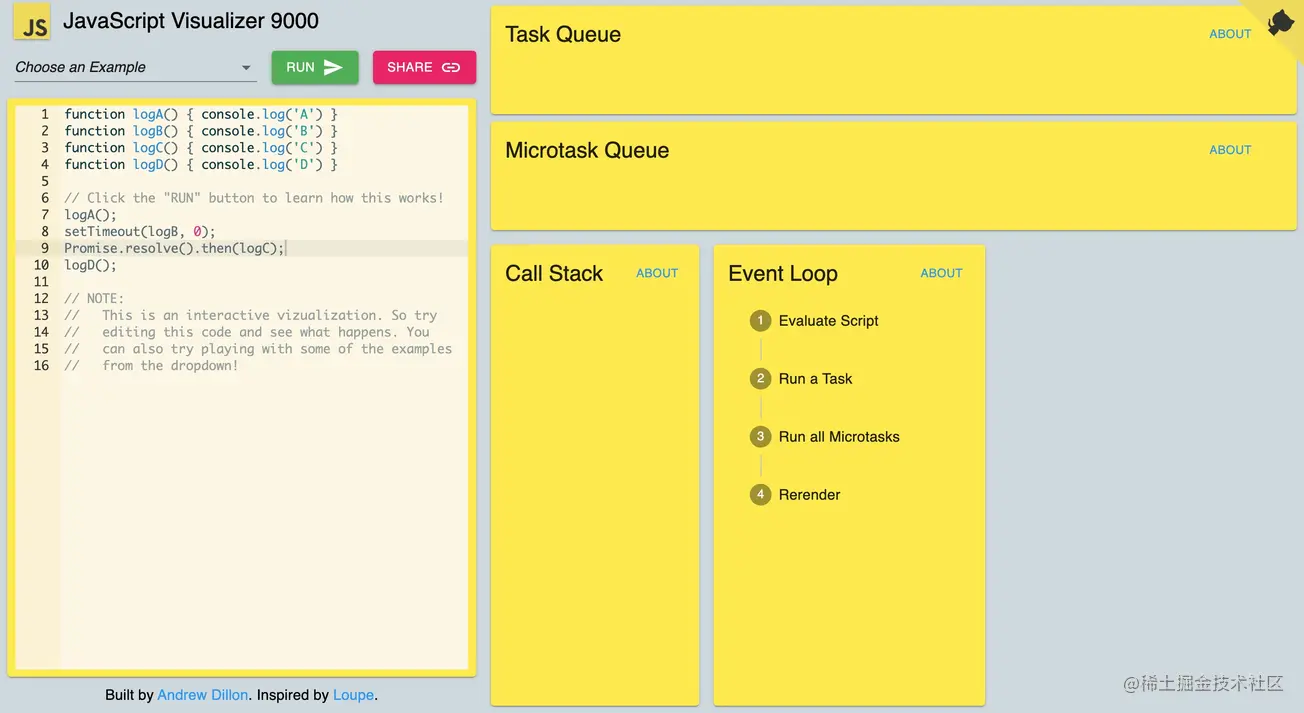Click line number 11 in the gutter
The image size is (1304, 713).
pos(41,282)
